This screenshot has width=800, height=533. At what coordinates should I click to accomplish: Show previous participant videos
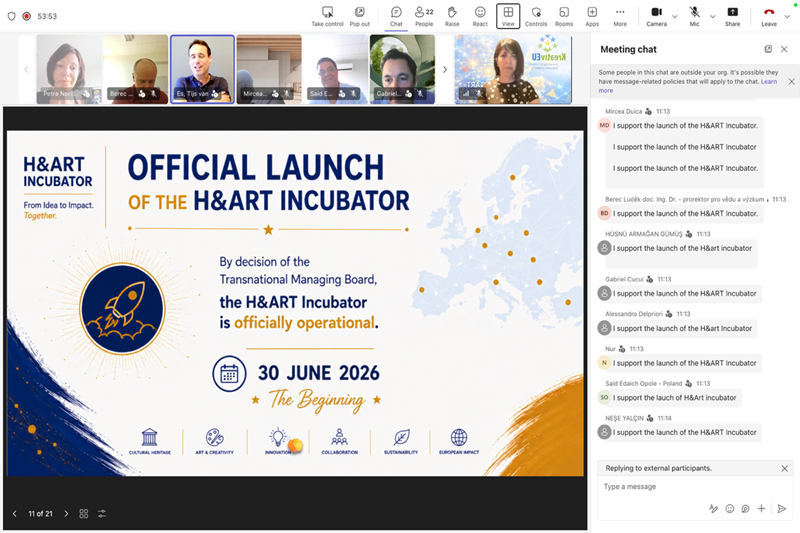point(26,69)
